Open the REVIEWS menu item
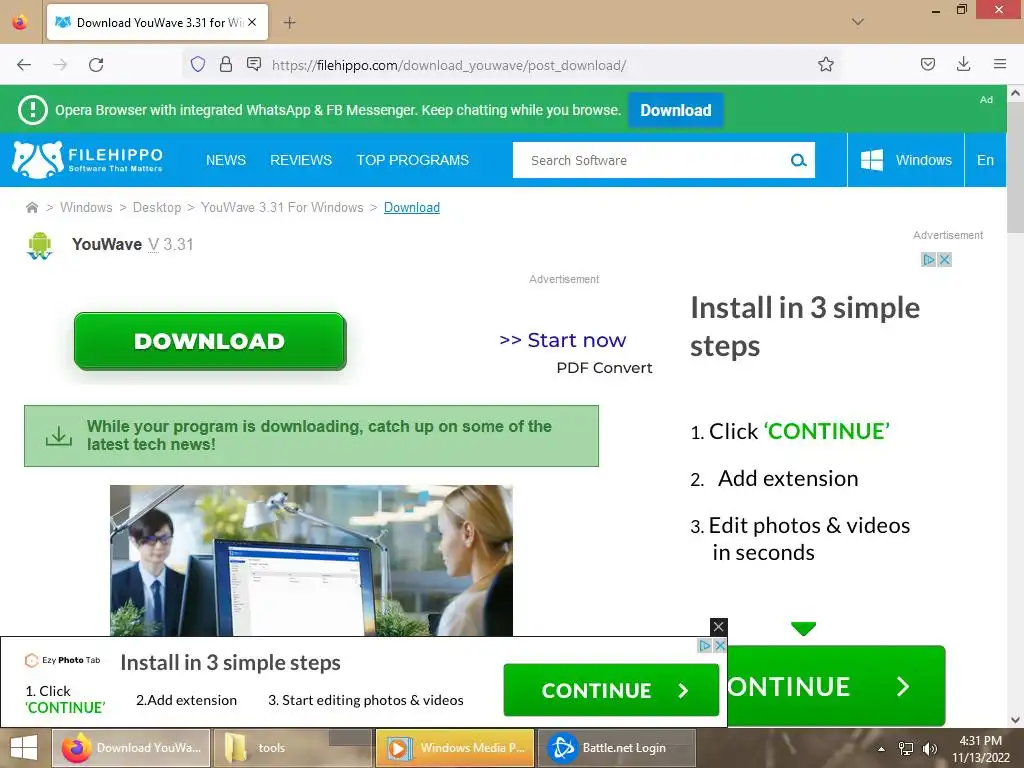 [x=301, y=160]
